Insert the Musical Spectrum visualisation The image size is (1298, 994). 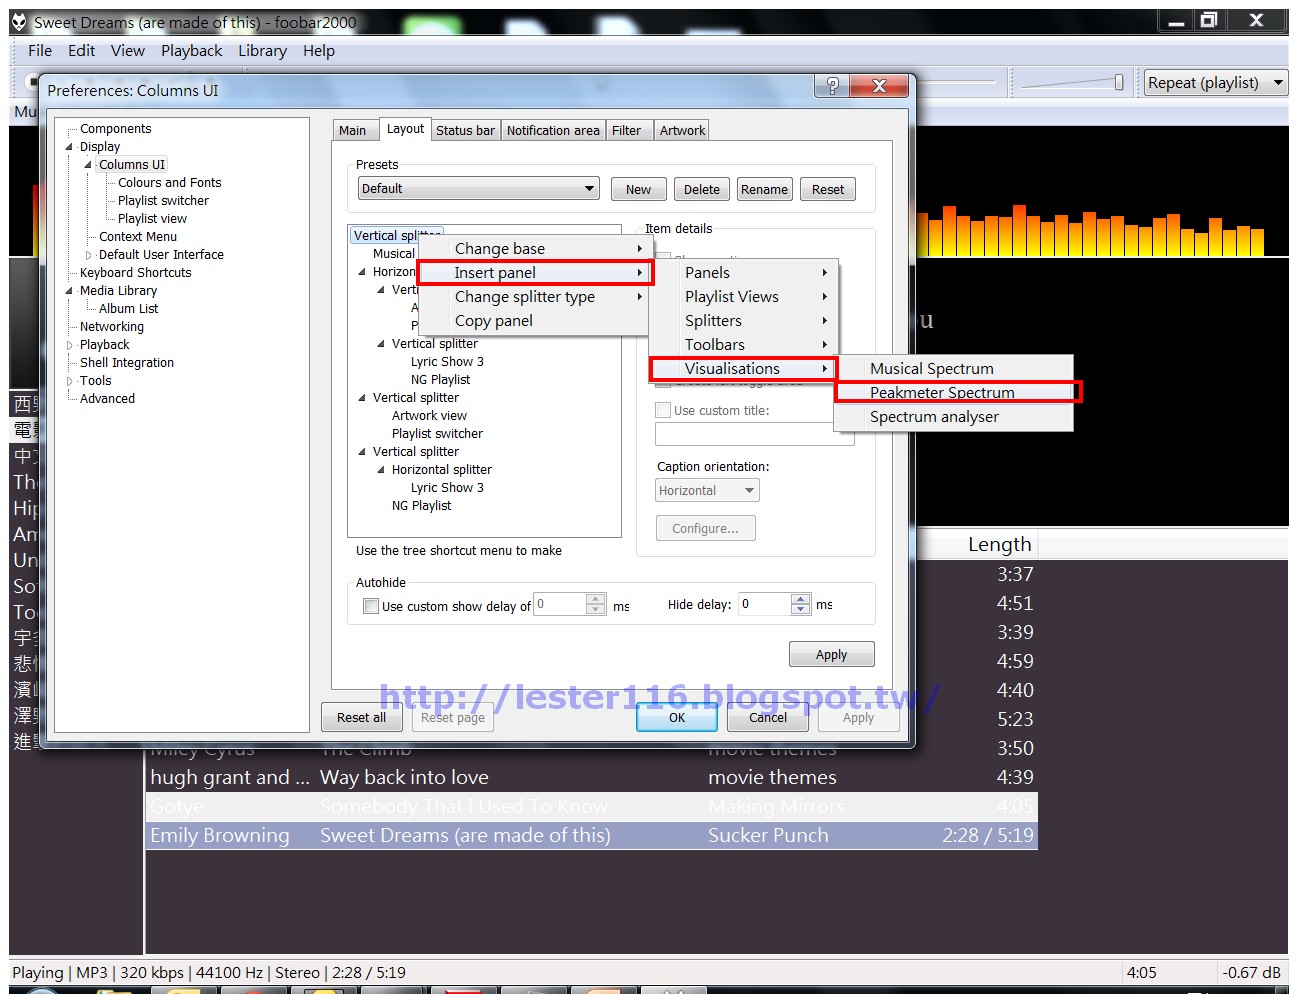pos(954,369)
